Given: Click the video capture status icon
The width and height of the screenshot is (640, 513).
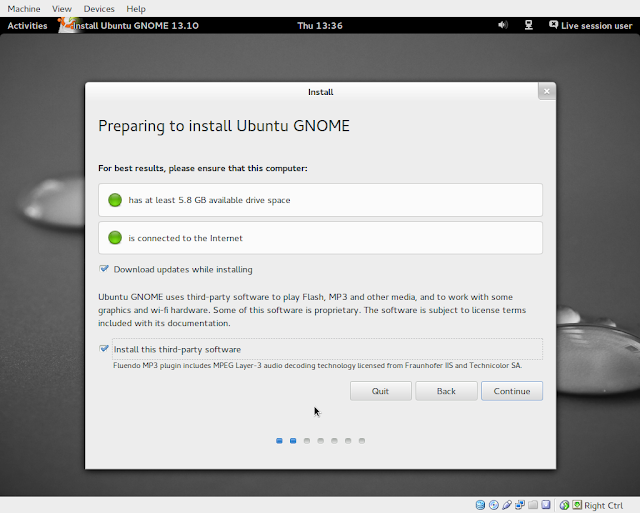Looking at the screenshot, I should click(546, 505).
